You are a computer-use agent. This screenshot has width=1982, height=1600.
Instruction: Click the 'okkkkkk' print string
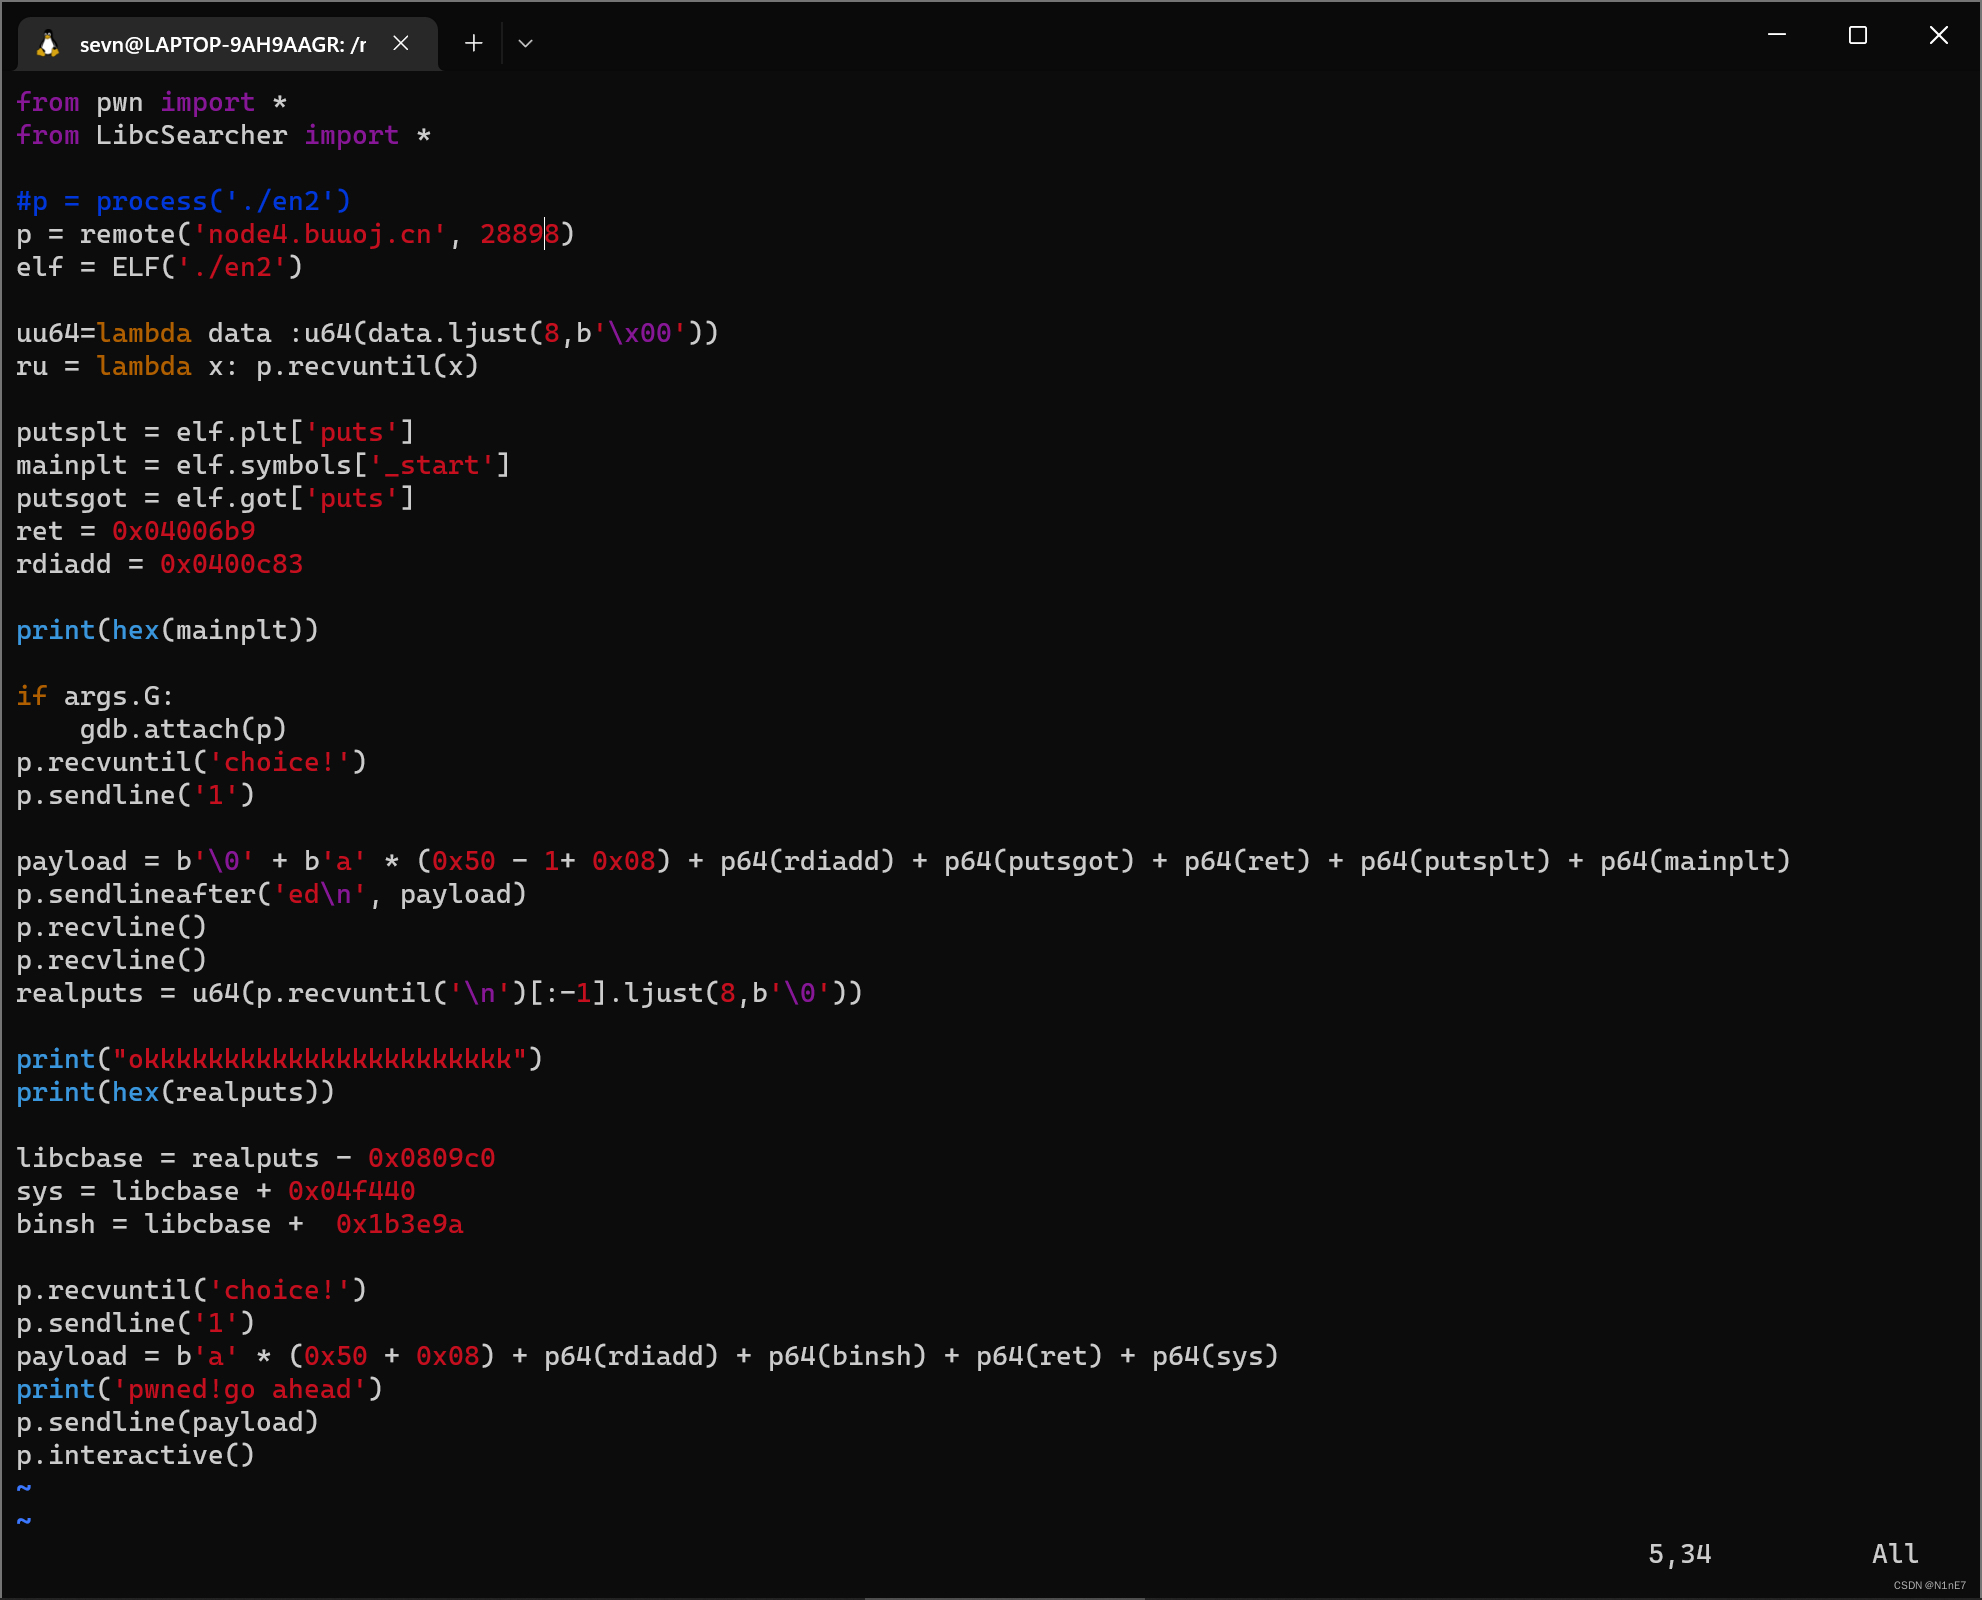pyautogui.click(x=320, y=1059)
